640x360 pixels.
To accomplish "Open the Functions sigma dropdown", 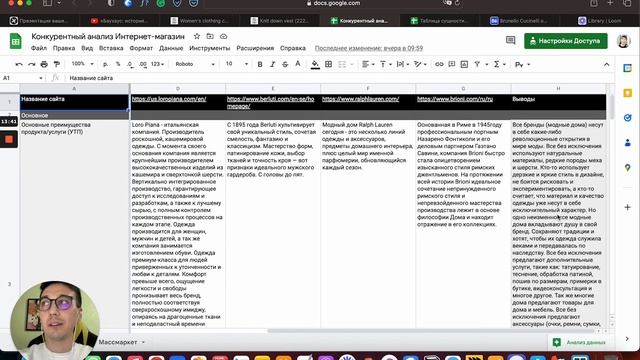I will click(x=499, y=64).
